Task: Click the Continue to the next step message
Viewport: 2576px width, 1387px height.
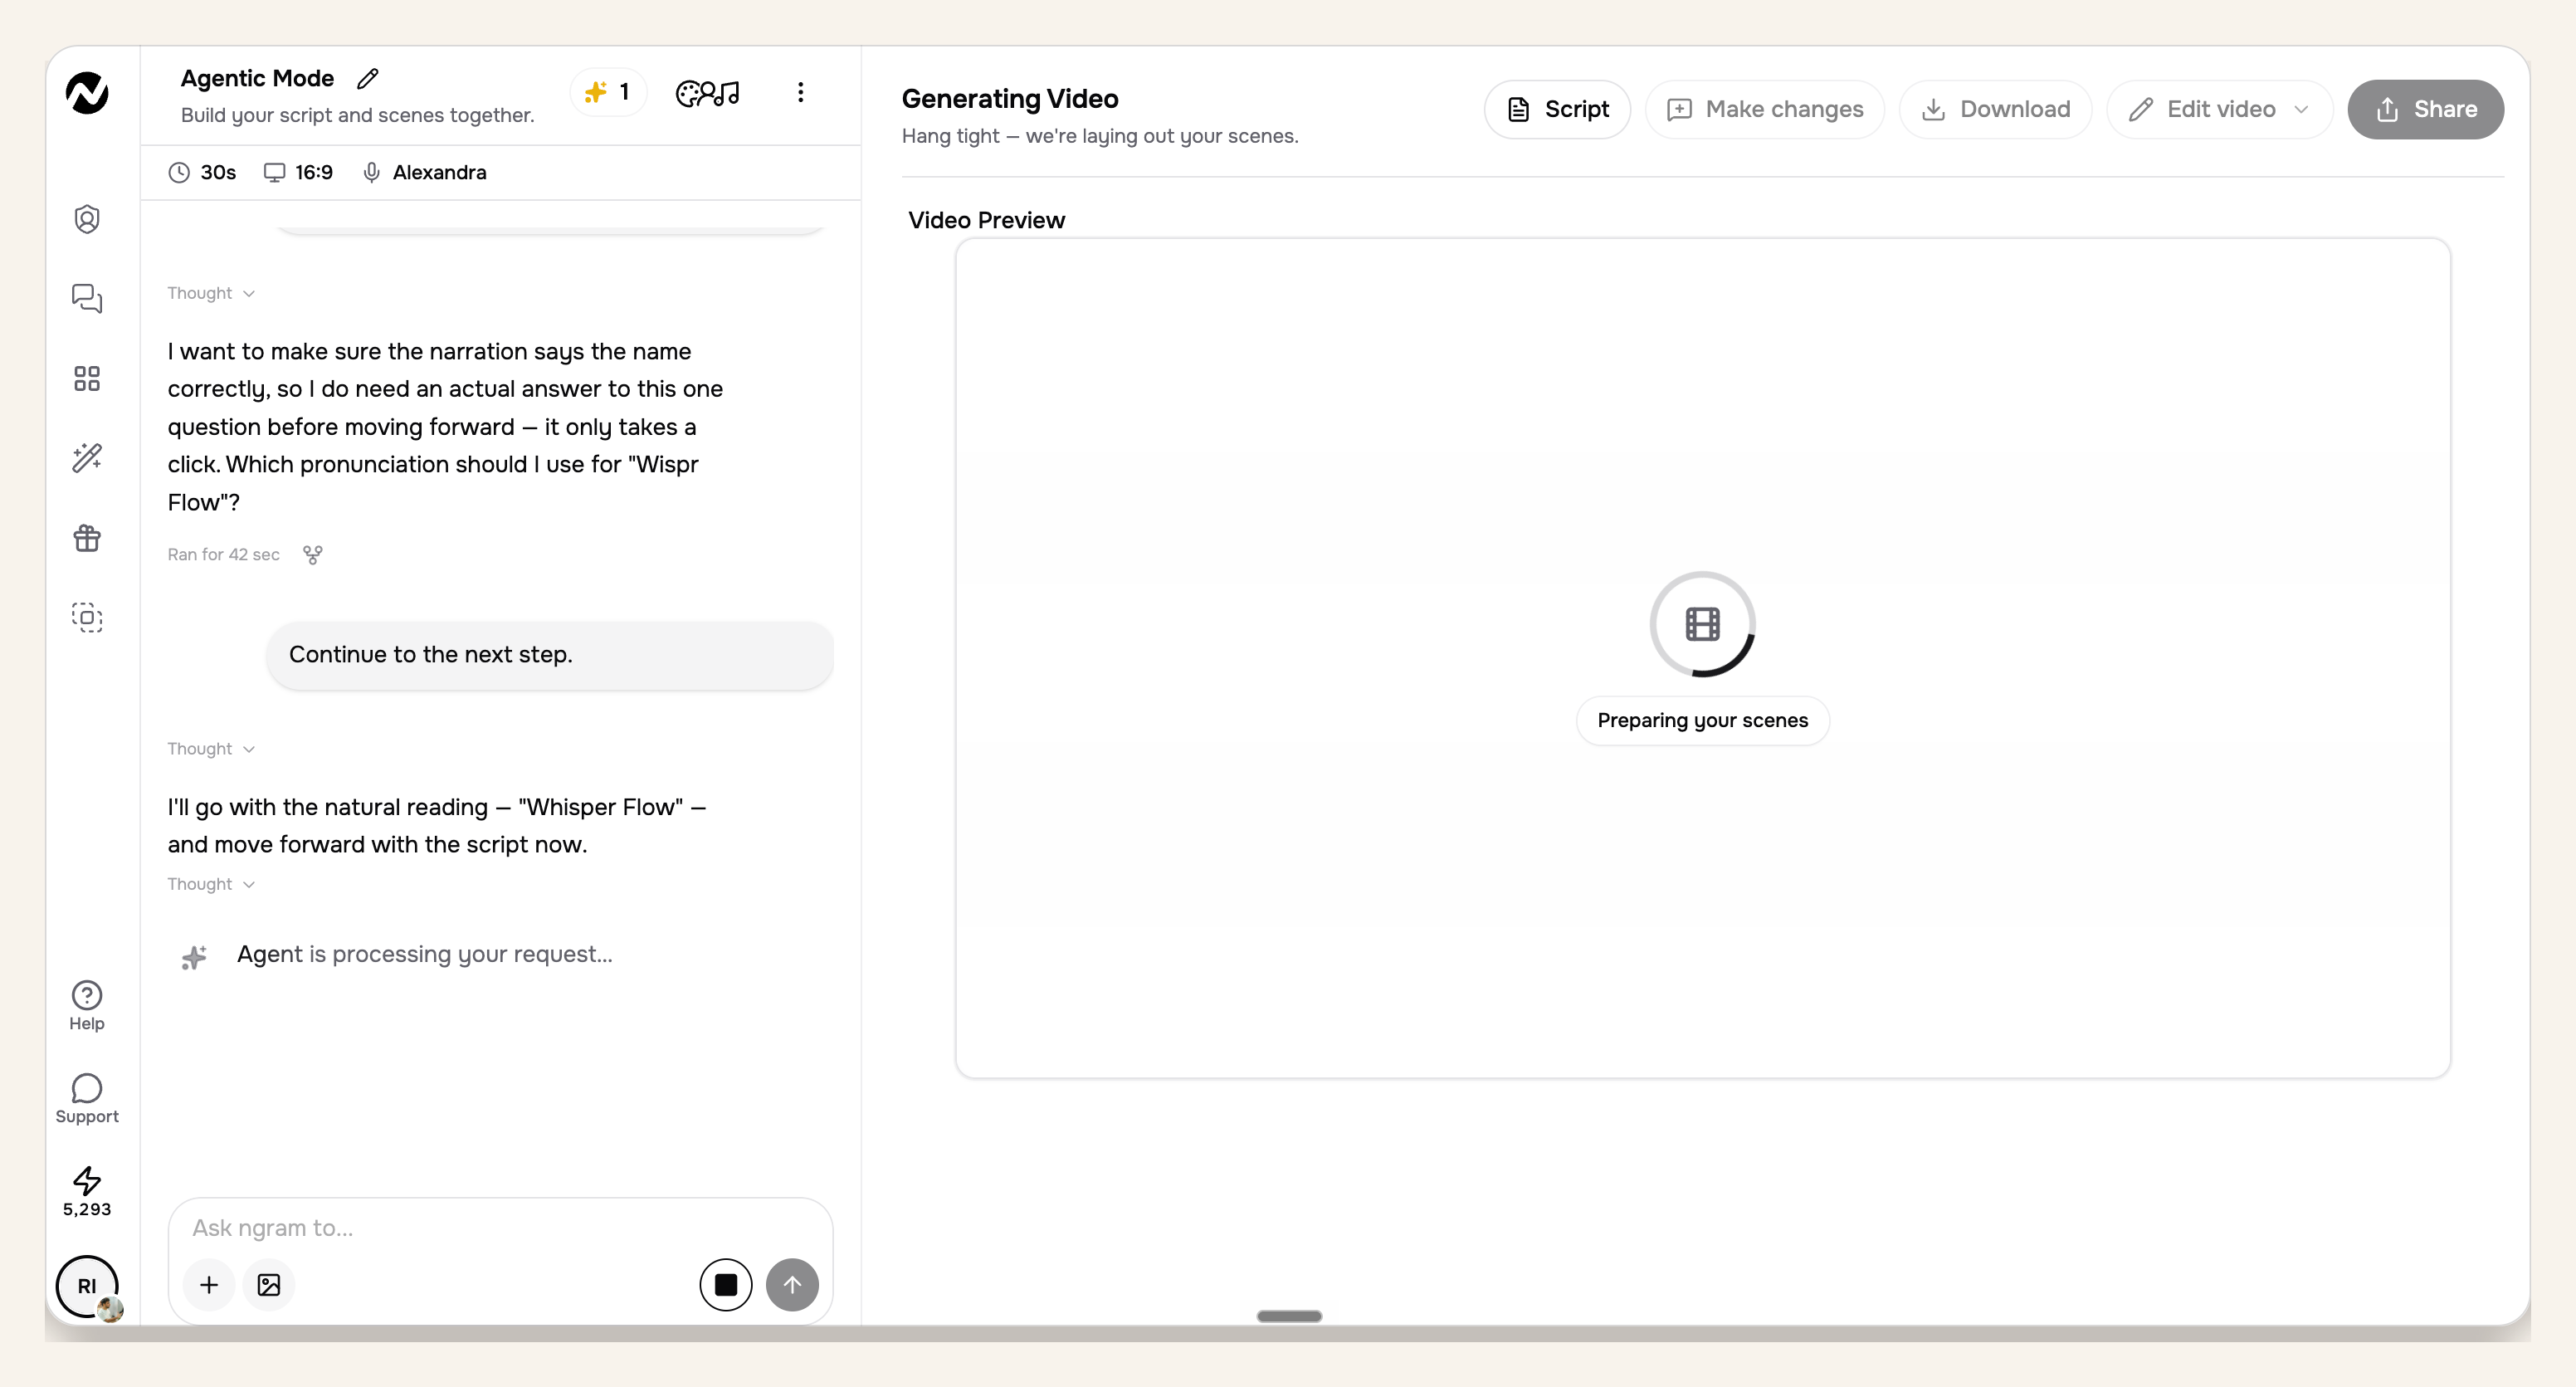Action: pyautogui.click(x=549, y=655)
